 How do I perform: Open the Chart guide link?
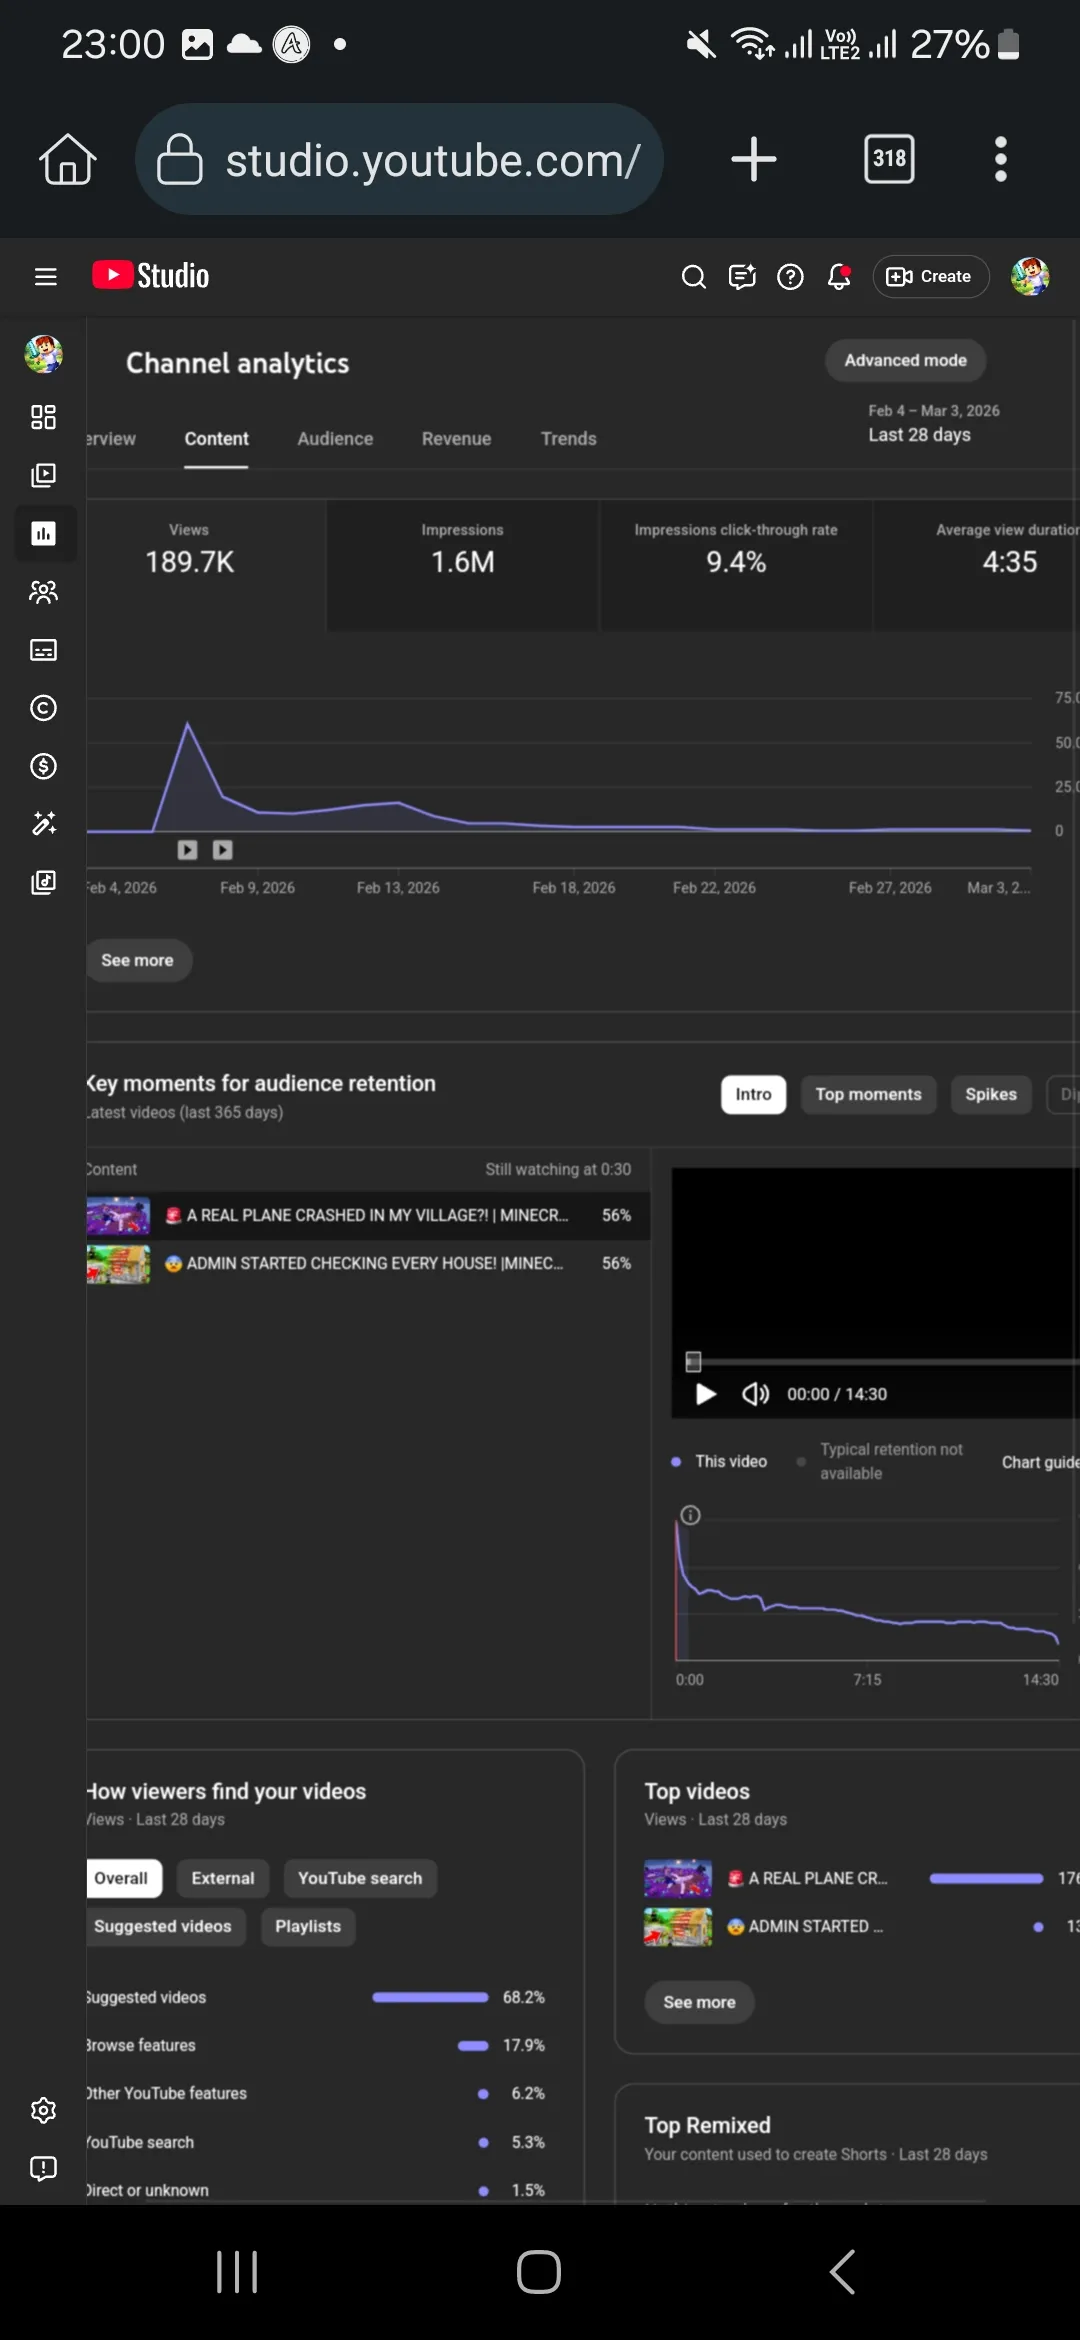coord(1040,1462)
